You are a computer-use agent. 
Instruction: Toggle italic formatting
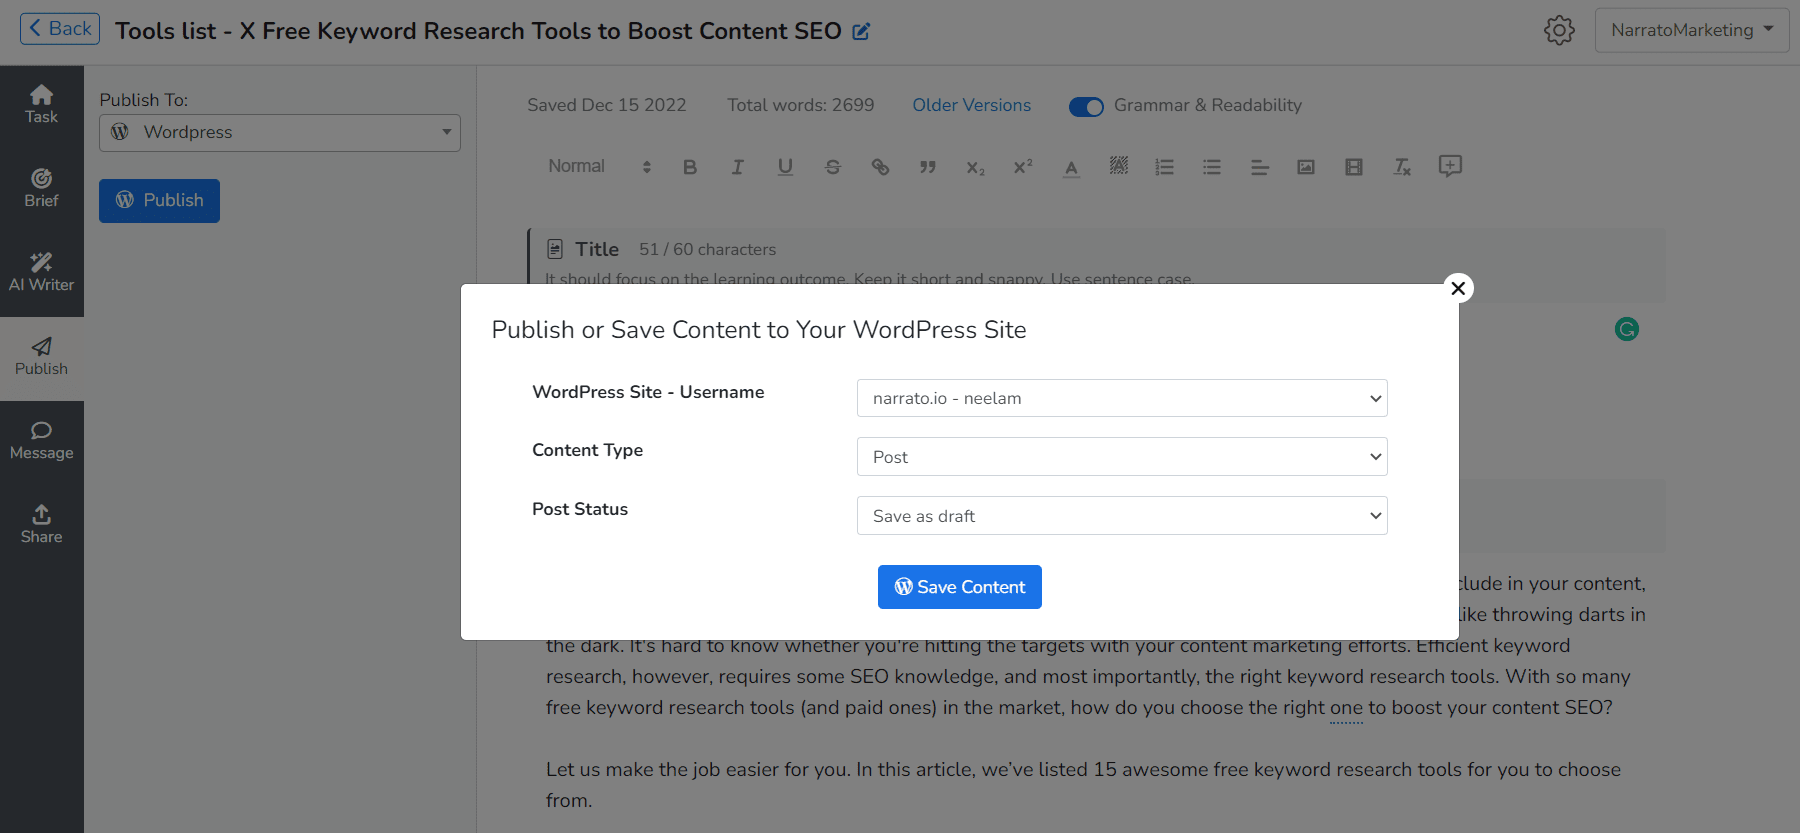pos(737,167)
